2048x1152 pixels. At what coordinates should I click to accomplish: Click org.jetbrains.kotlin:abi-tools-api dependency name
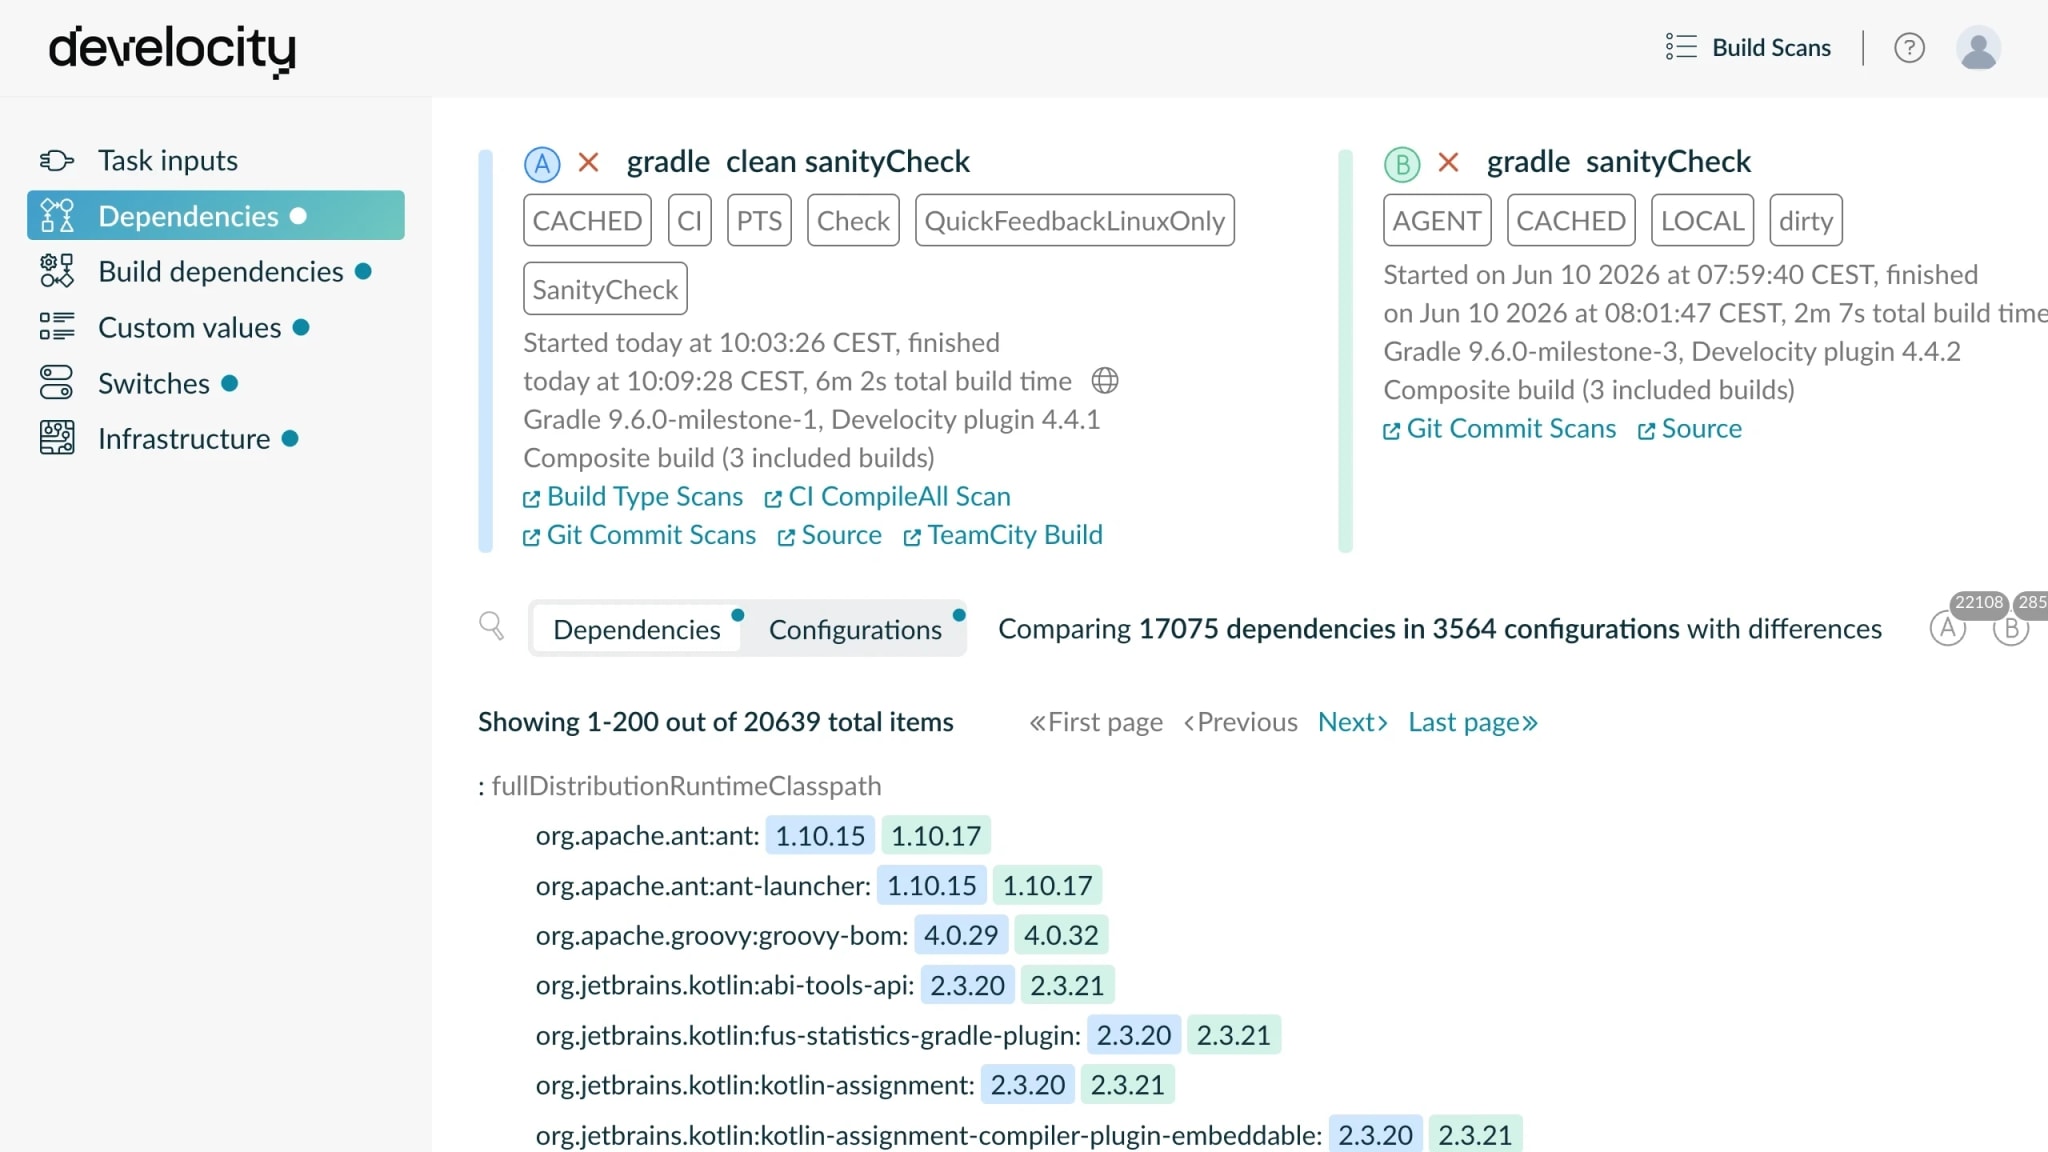[x=725, y=985]
